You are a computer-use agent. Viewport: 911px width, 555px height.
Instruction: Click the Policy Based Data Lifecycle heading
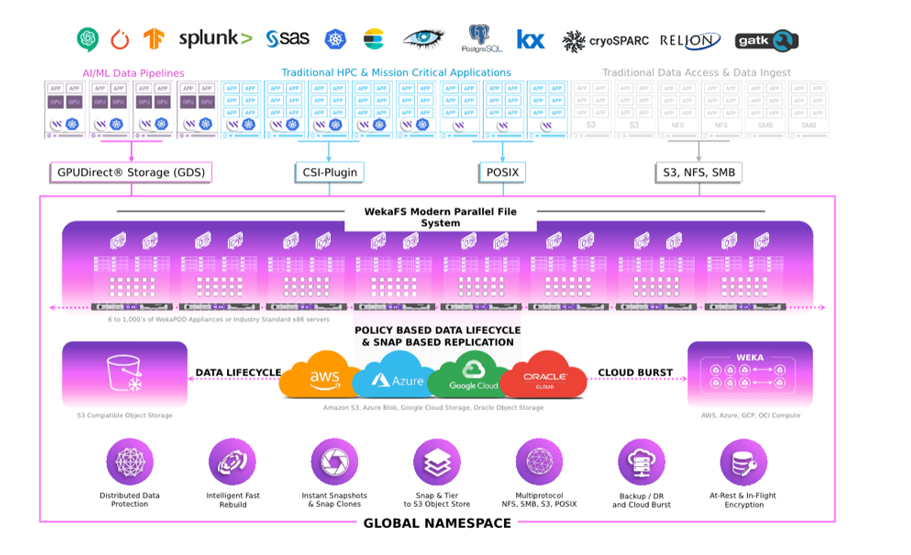point(437,336)
